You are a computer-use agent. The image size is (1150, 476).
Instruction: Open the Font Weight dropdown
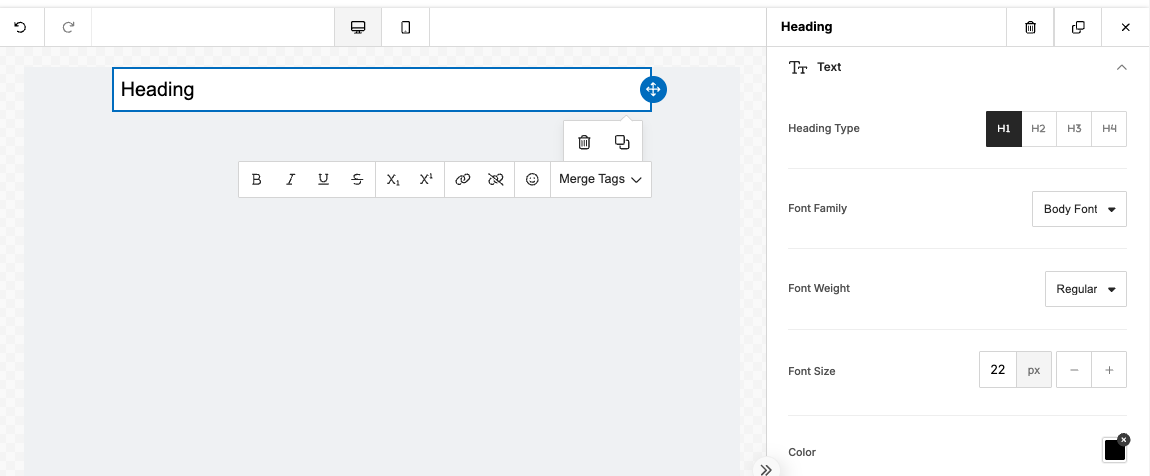coord(1085,289)
